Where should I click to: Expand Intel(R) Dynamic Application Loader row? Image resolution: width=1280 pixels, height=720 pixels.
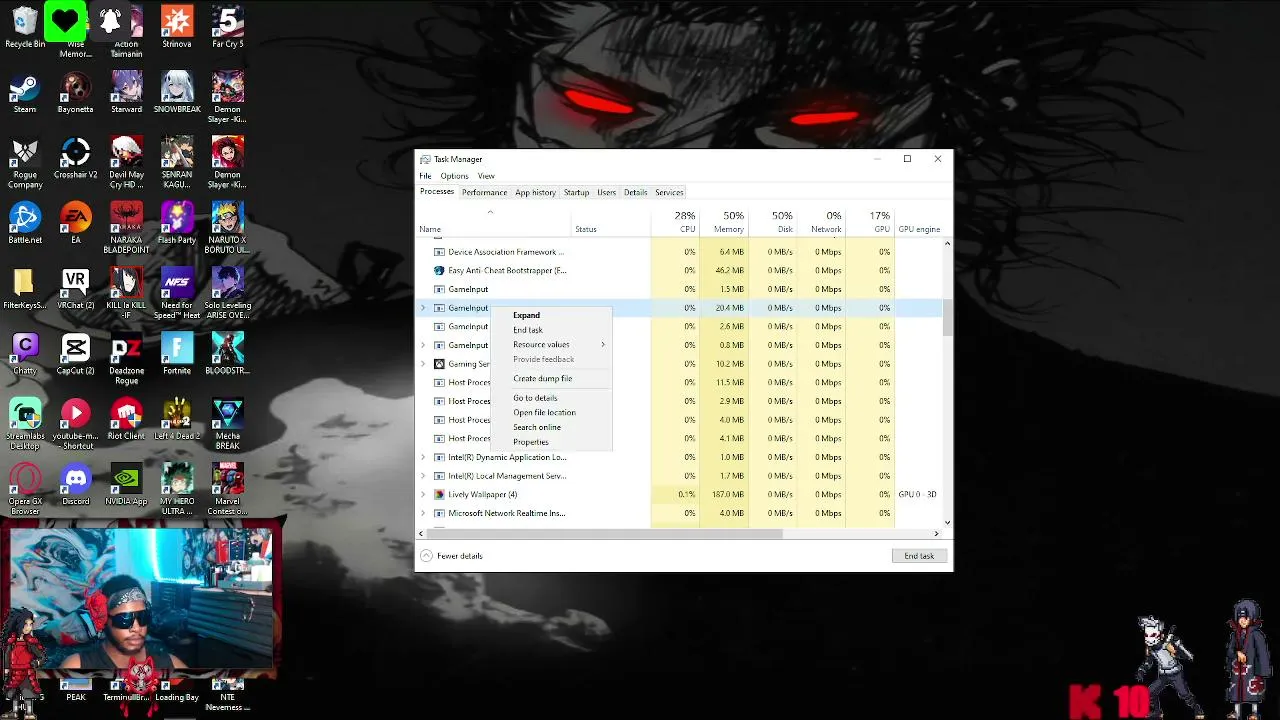[x=423, y=457]
